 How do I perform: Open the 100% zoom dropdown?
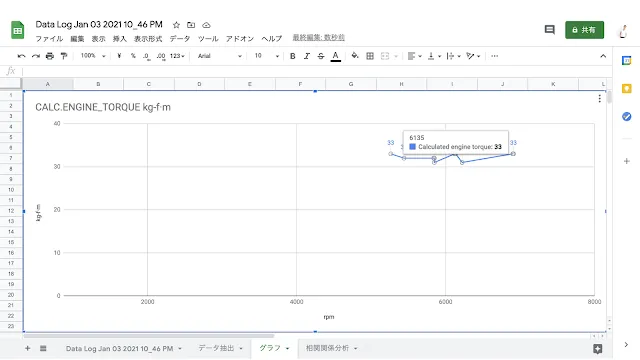[93, 56]
